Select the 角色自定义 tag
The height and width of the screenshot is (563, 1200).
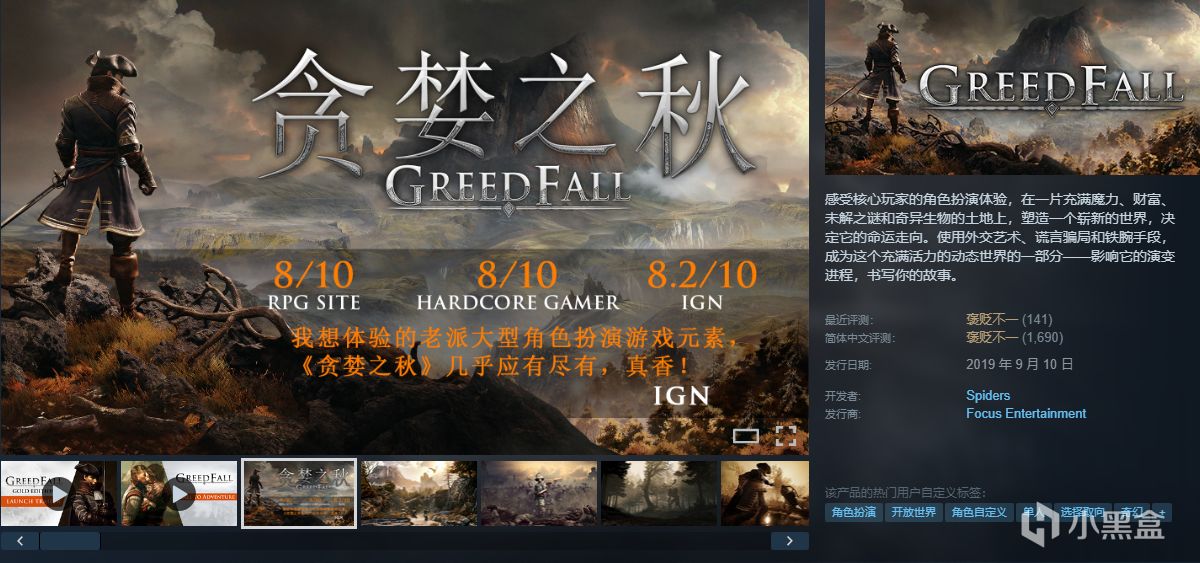pos(979,512)
